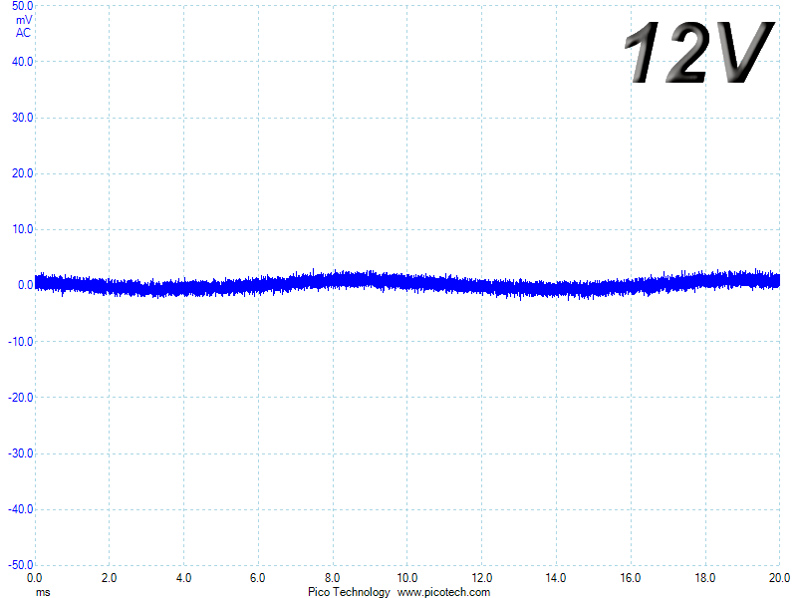Click the AC coupling label
797x598 pixels.
pos(23,33)
